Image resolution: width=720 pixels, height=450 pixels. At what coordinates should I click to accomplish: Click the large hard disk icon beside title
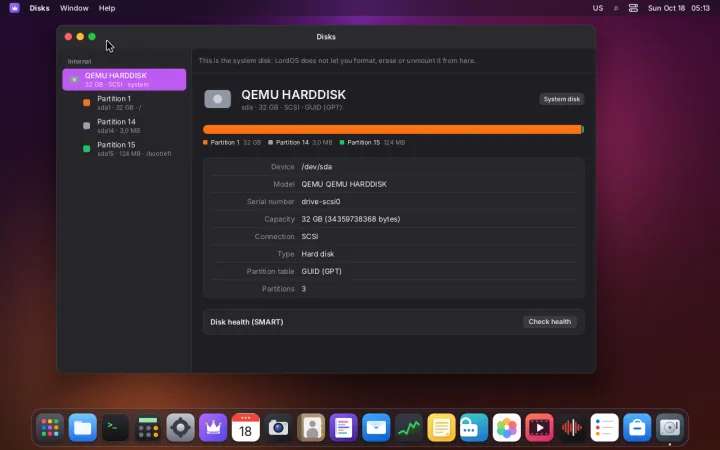coord(218,99)
